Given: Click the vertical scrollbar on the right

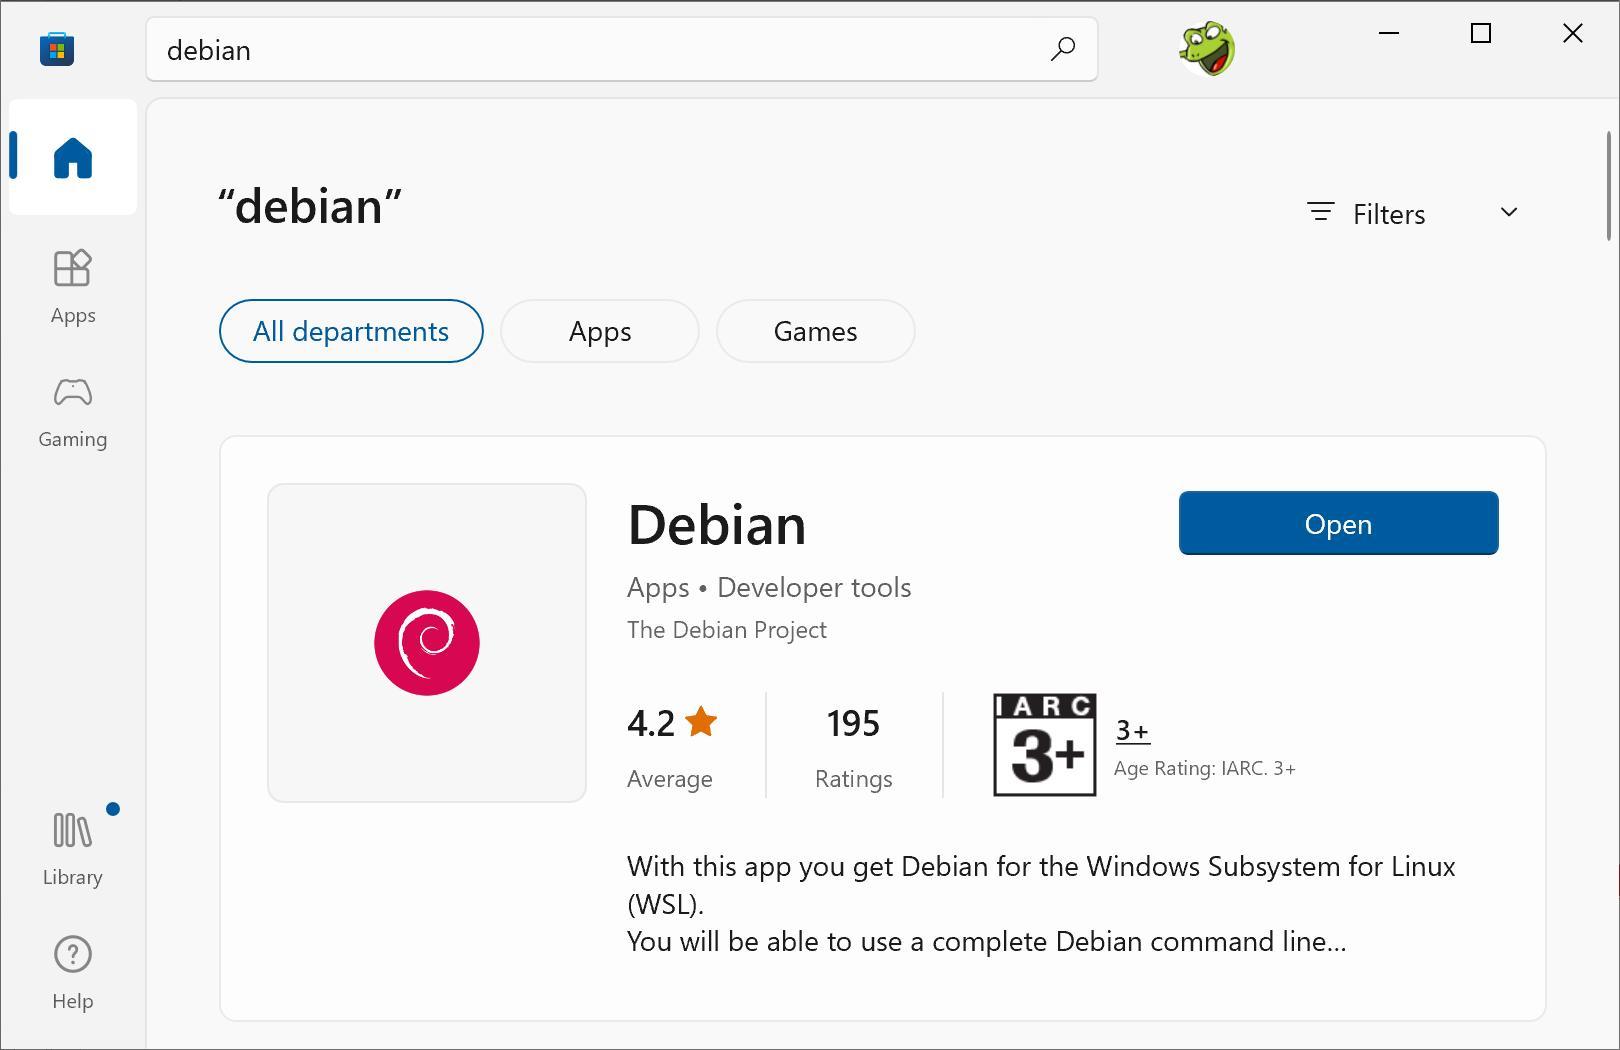Looking at the screenshot, I should pos(1608,187).
